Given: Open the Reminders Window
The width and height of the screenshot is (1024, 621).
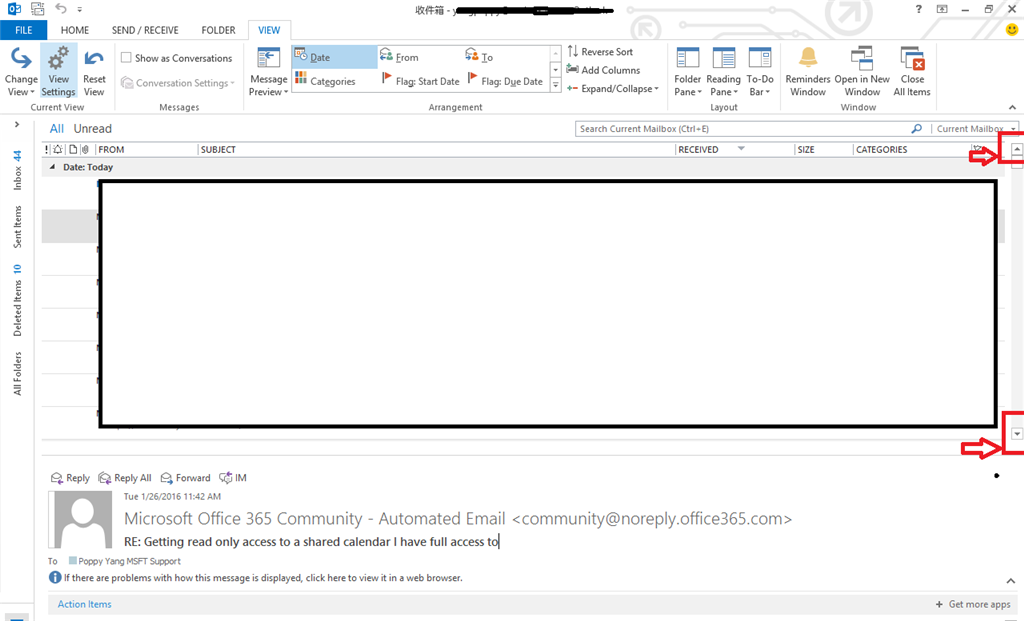Looking at the screenshot, I should [x=808, y=72].
